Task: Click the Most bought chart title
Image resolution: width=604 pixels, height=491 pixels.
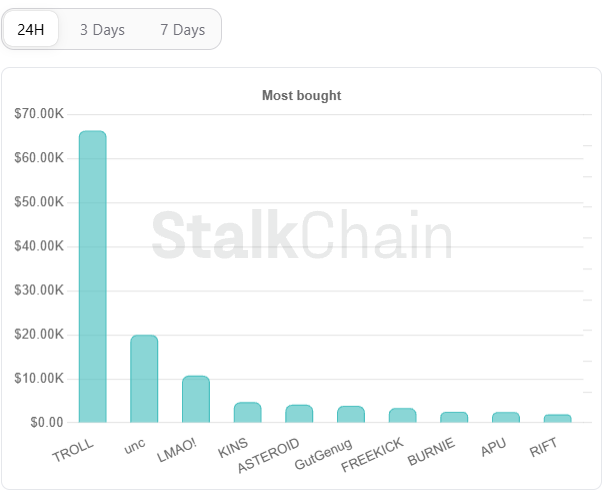Action: 302,96
